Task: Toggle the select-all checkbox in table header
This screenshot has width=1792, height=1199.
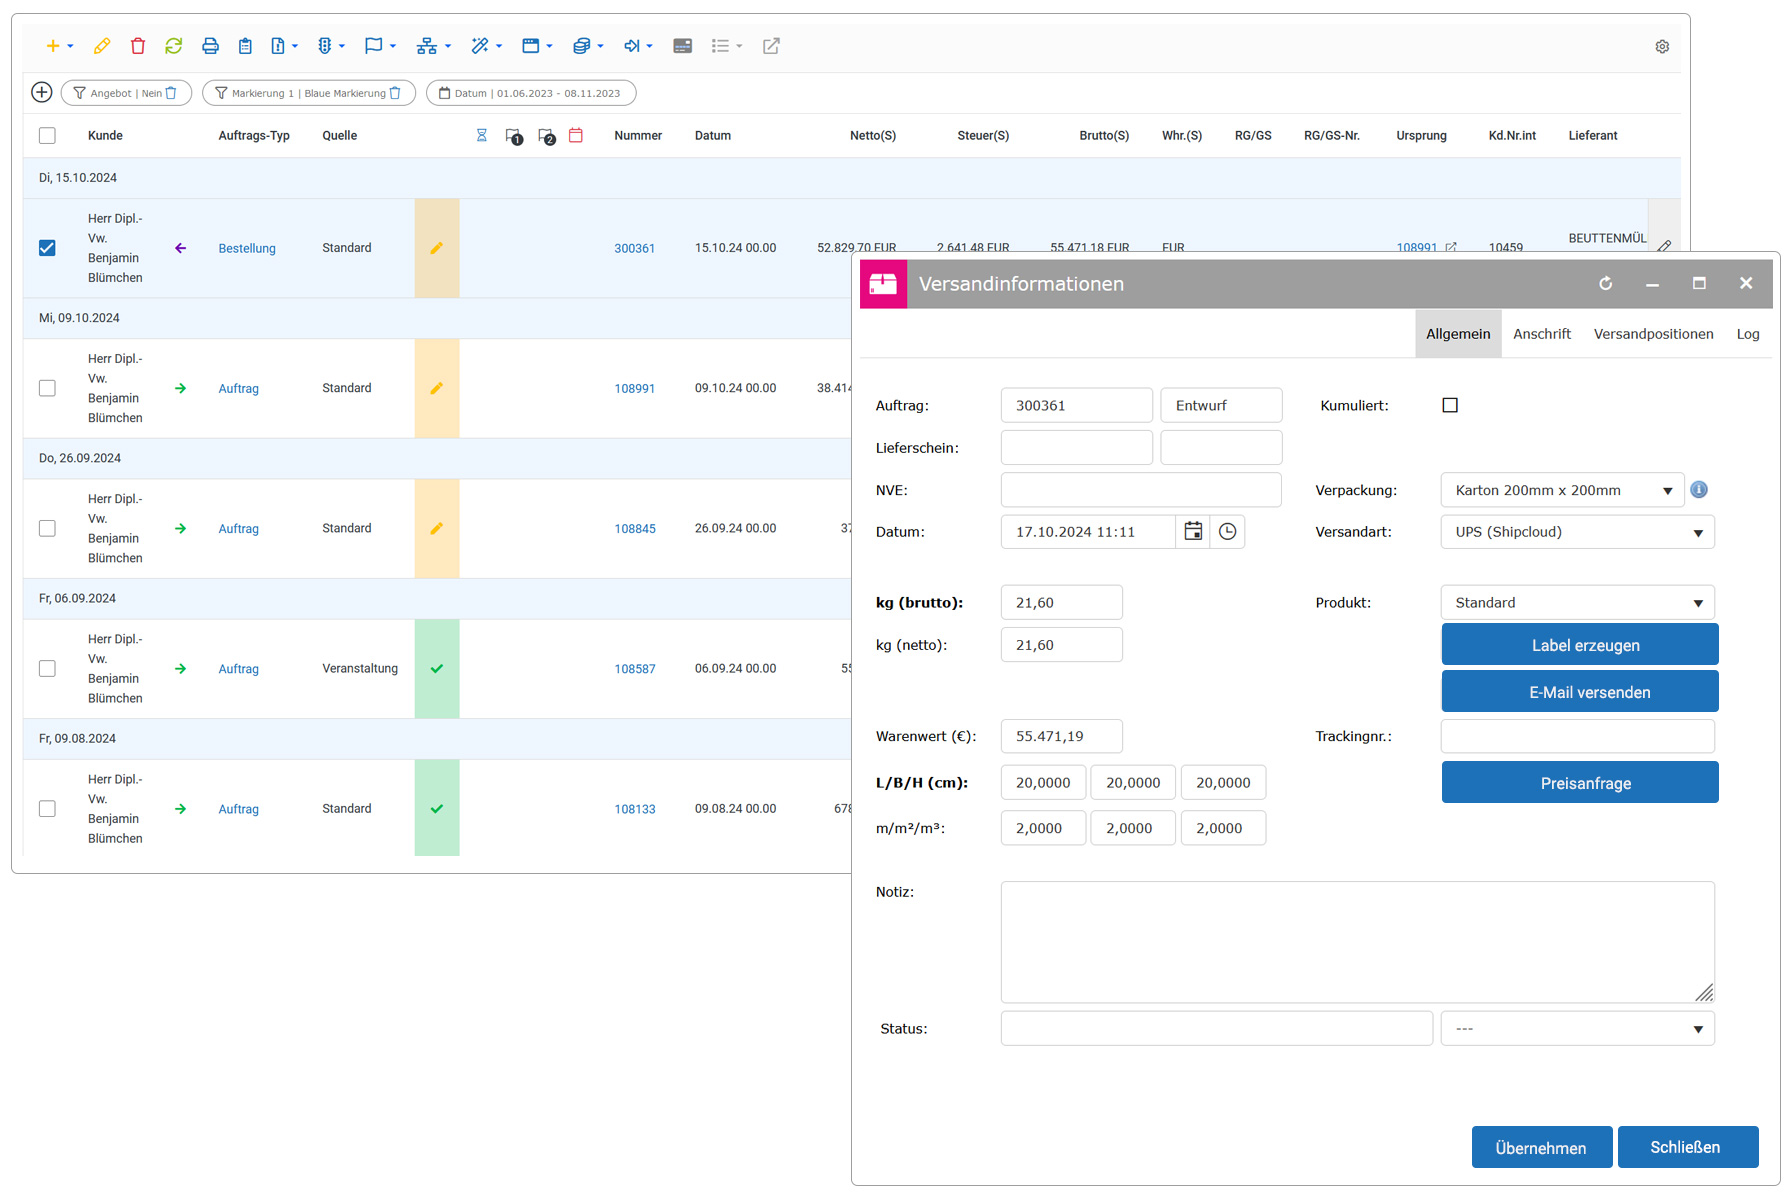Action: pyautogui.click(x=47, y=136)
